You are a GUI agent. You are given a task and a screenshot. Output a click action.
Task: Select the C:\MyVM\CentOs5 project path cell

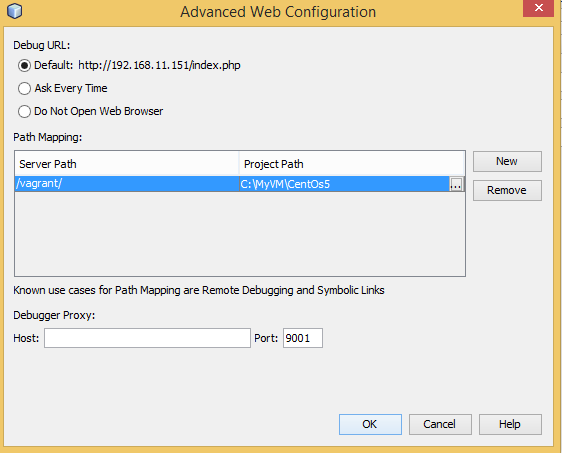click(x=344, y=184)
